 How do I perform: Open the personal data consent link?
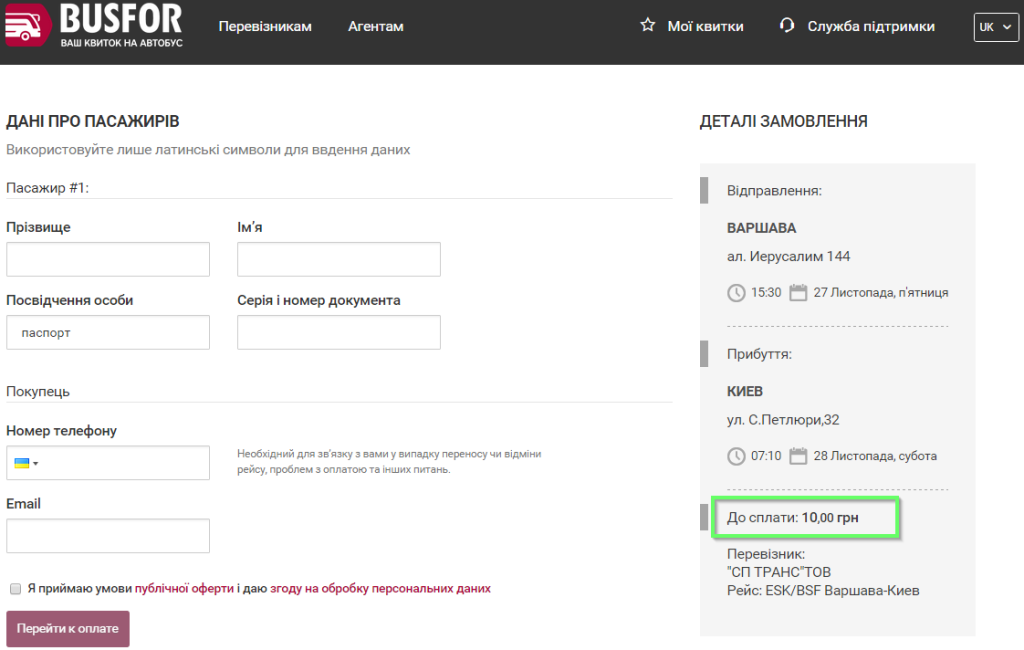[x=380, y=589]
